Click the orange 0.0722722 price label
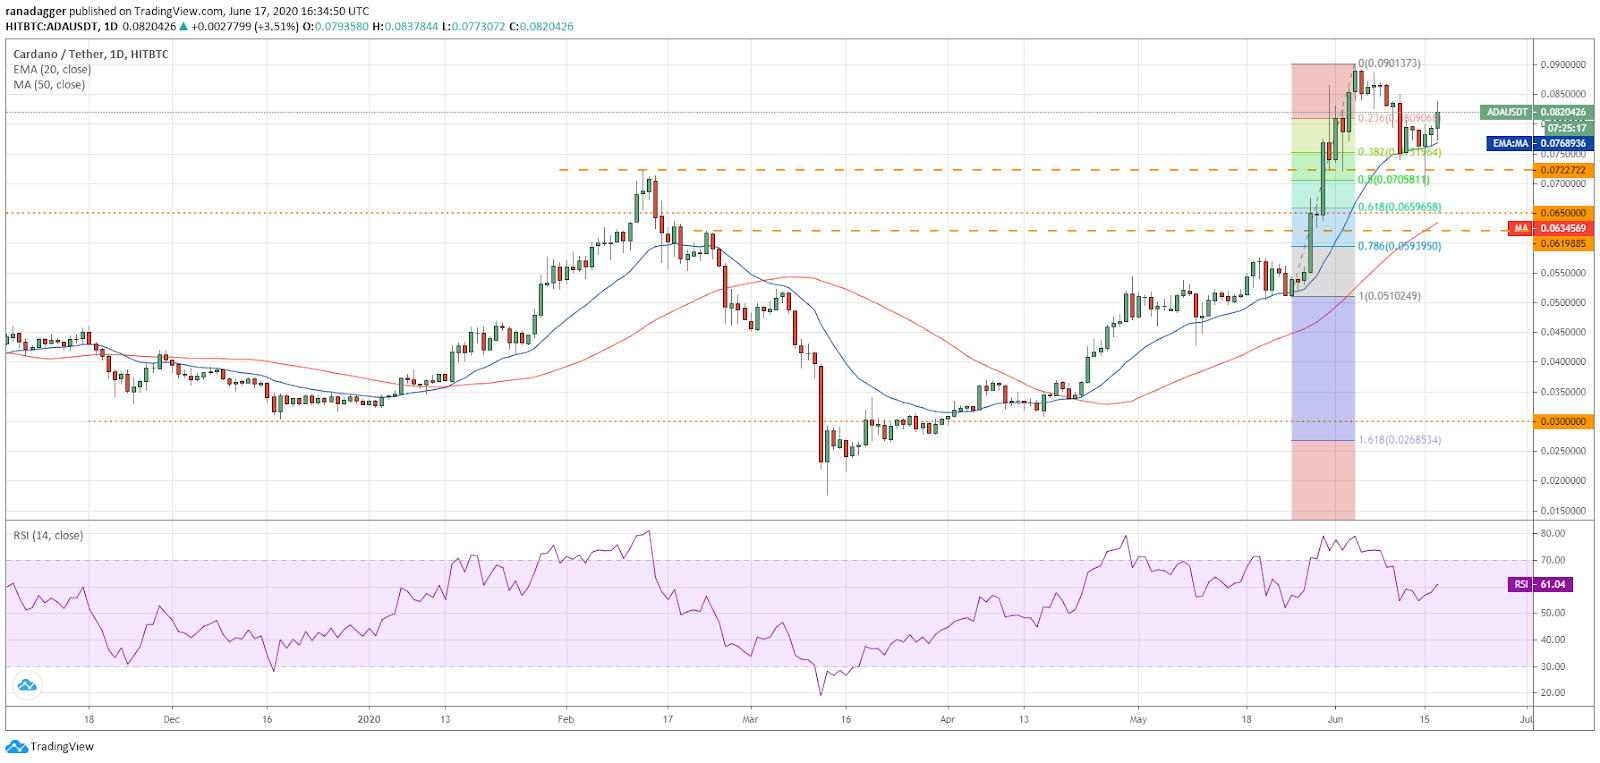This screenshot has width=1600, height=763. (x=1563, y=170)
